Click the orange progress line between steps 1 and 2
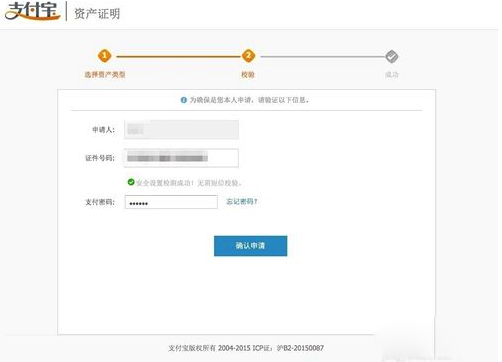 [x=179, y=57]
